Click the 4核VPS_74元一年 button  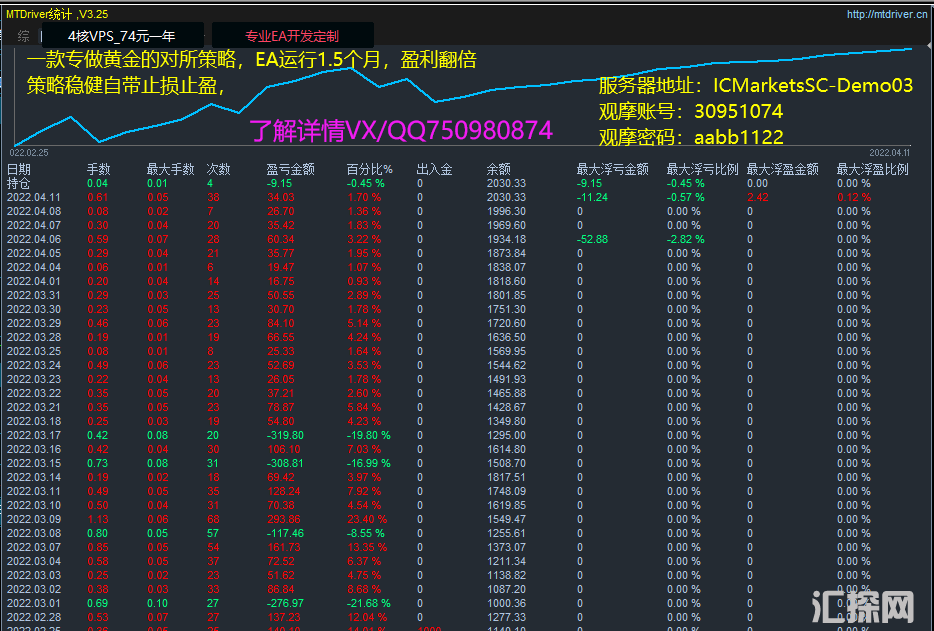pos(121,36)
